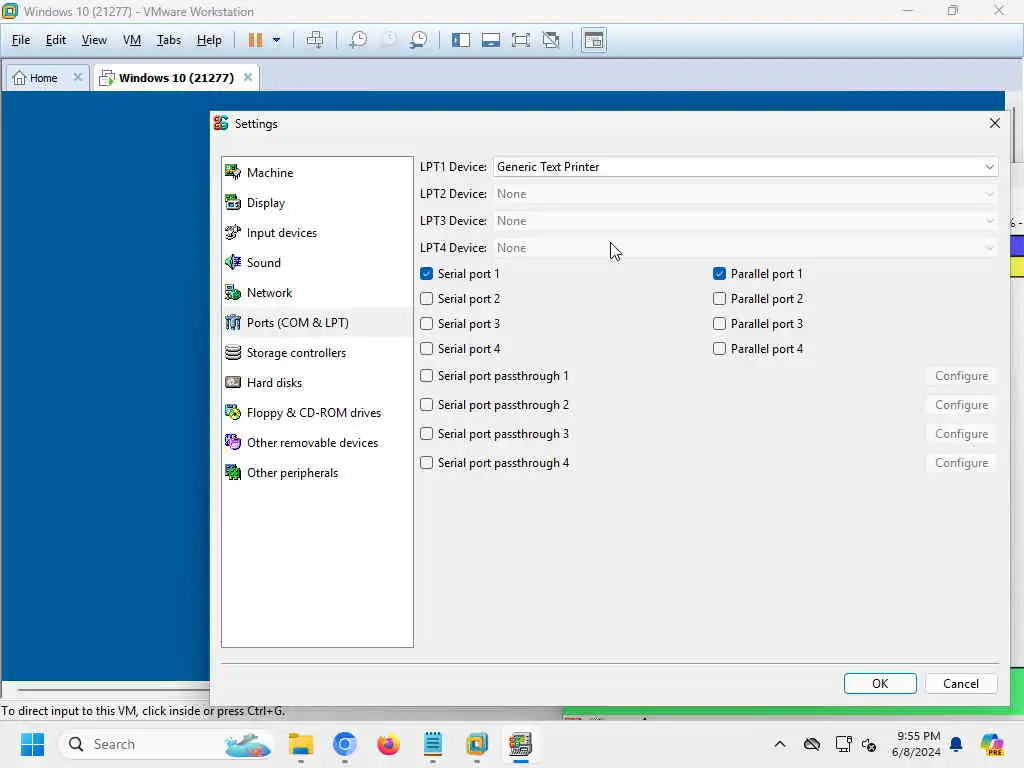1024x768 pixels.
Task: Open the Notepad app in taskbar
Action: [433, 744]
